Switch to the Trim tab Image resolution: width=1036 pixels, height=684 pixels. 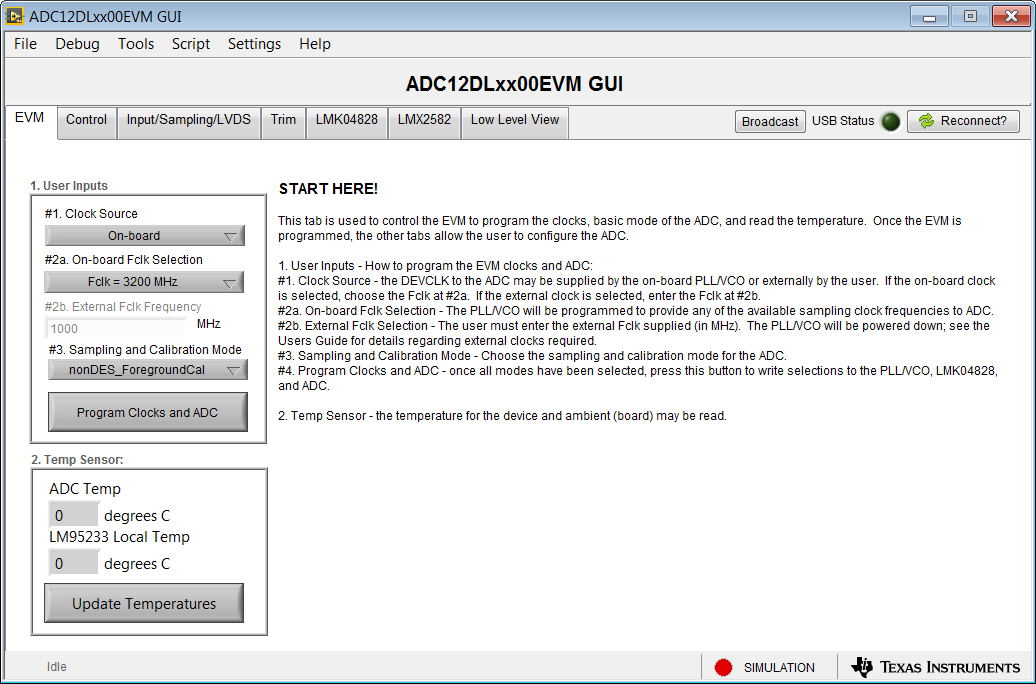point(283,121)
